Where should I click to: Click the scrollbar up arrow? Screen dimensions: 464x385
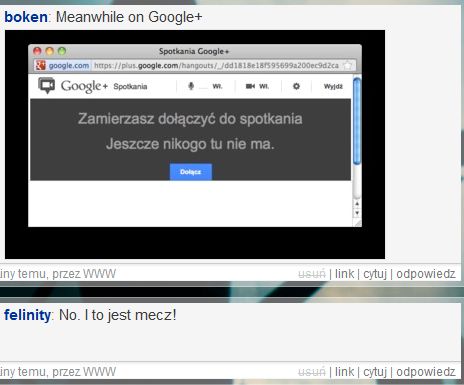coord(357,203)
